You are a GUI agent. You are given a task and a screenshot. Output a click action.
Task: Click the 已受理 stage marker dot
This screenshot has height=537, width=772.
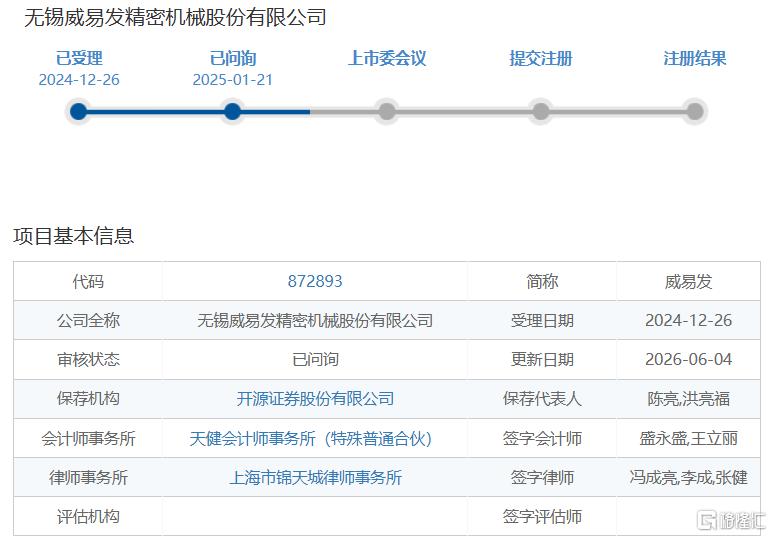click(79, 112)
